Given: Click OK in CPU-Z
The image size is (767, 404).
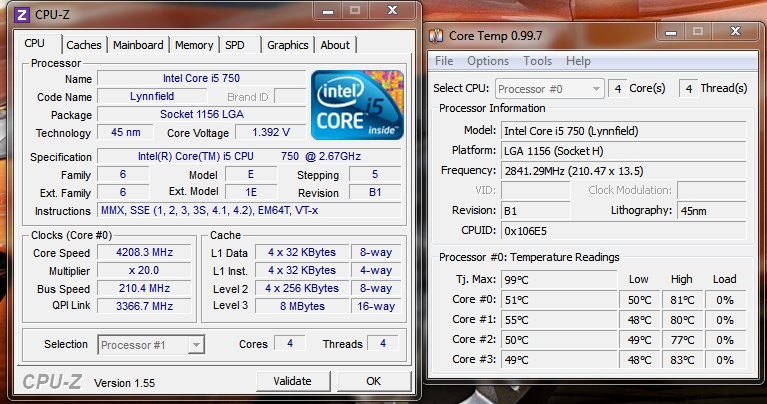Looking at the screenshot, I should [x=374, y=381].
